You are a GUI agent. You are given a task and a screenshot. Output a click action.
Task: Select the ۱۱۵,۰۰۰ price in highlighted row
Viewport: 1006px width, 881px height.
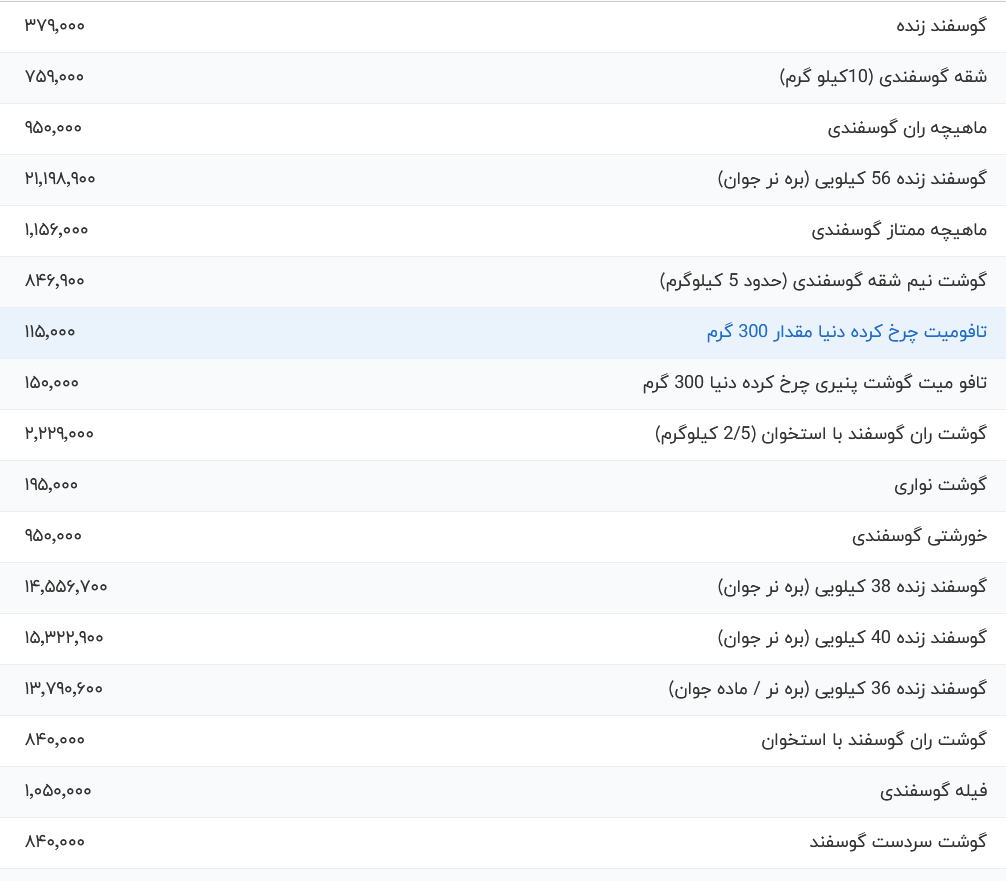(x=50, y=332)
